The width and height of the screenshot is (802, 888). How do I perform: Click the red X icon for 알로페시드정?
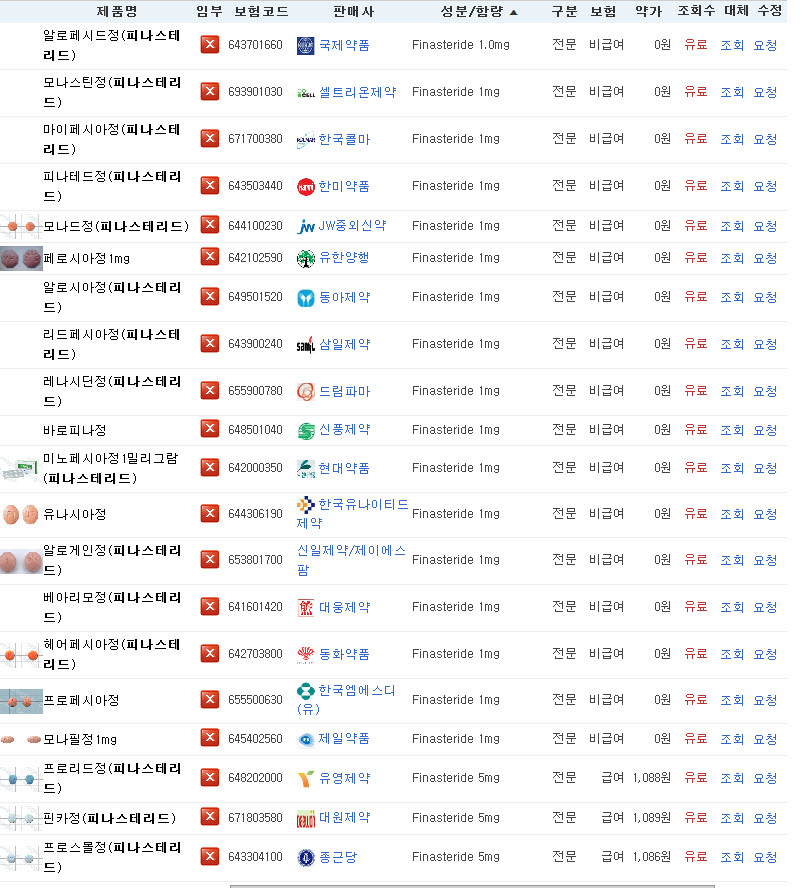[x=210, y=44]
